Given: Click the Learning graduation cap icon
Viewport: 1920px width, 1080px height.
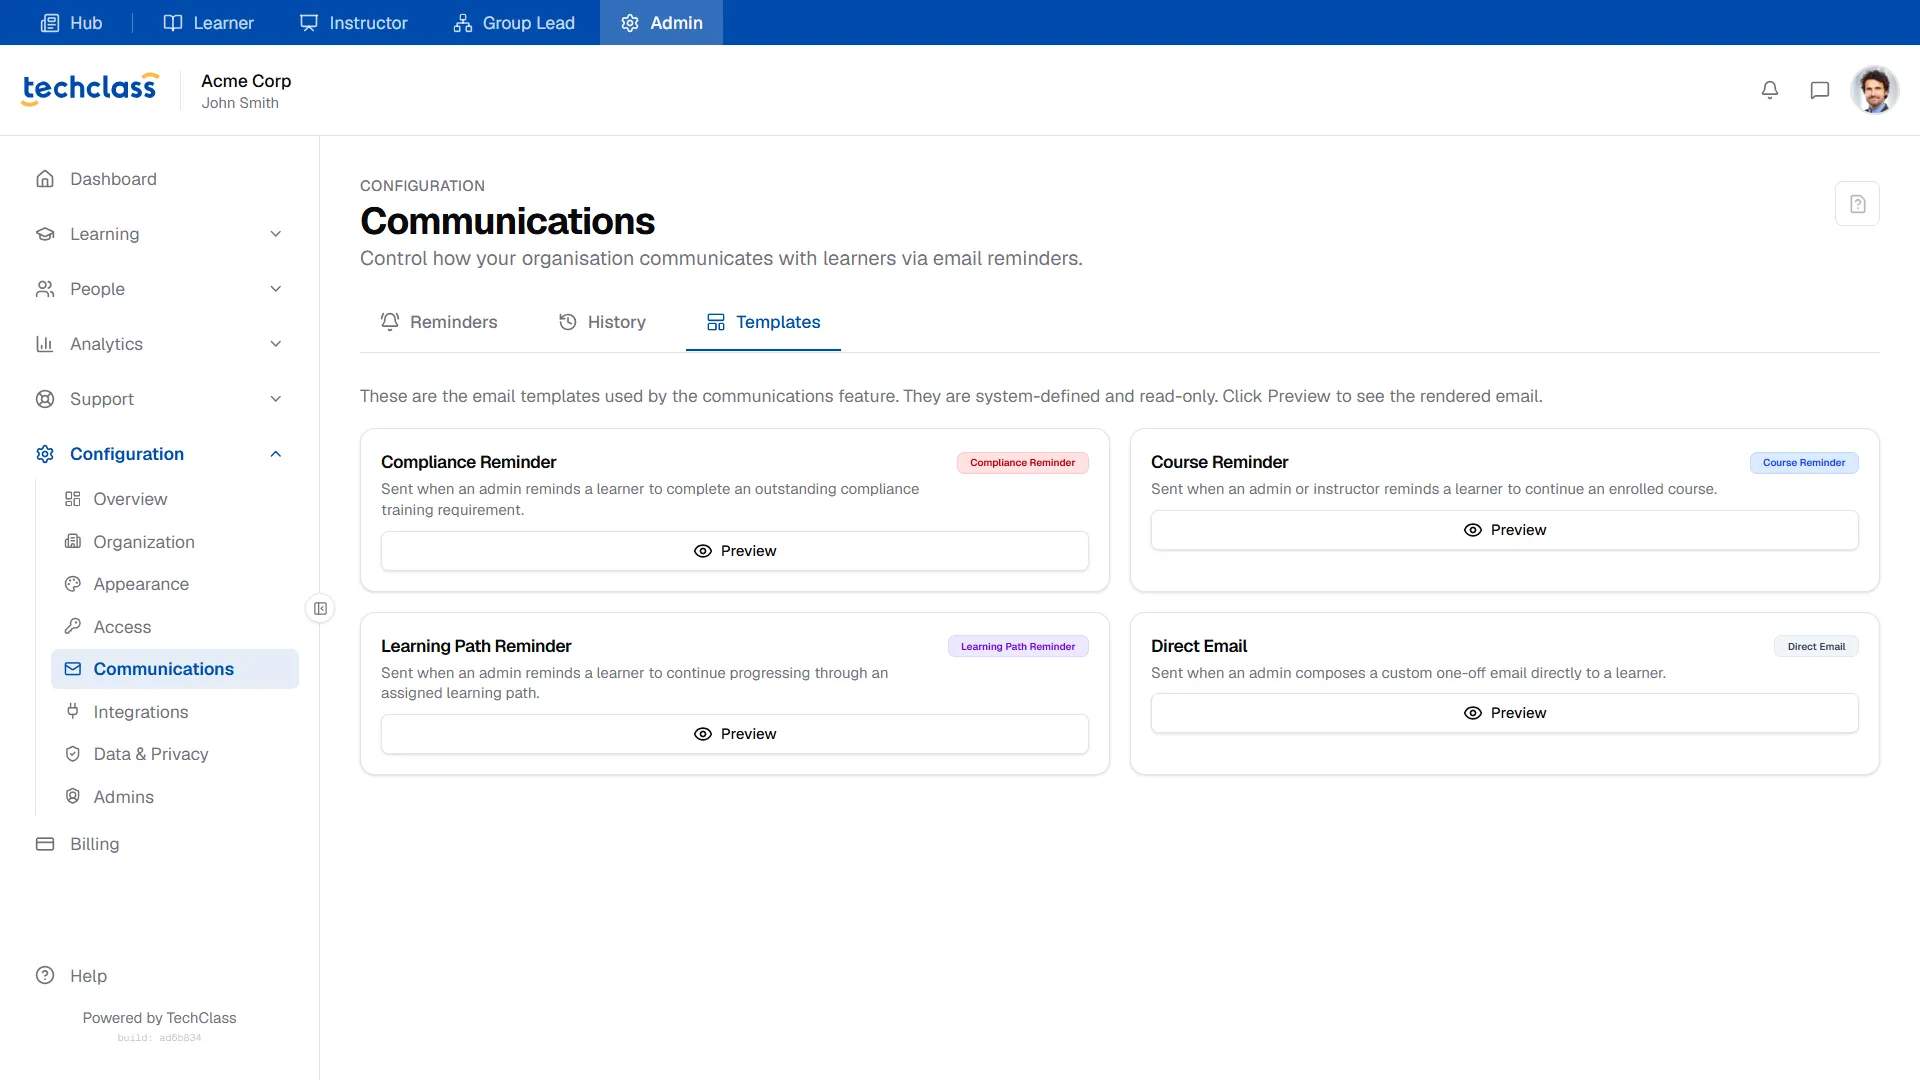Looking at the screenshot, I should click(45, 234).
